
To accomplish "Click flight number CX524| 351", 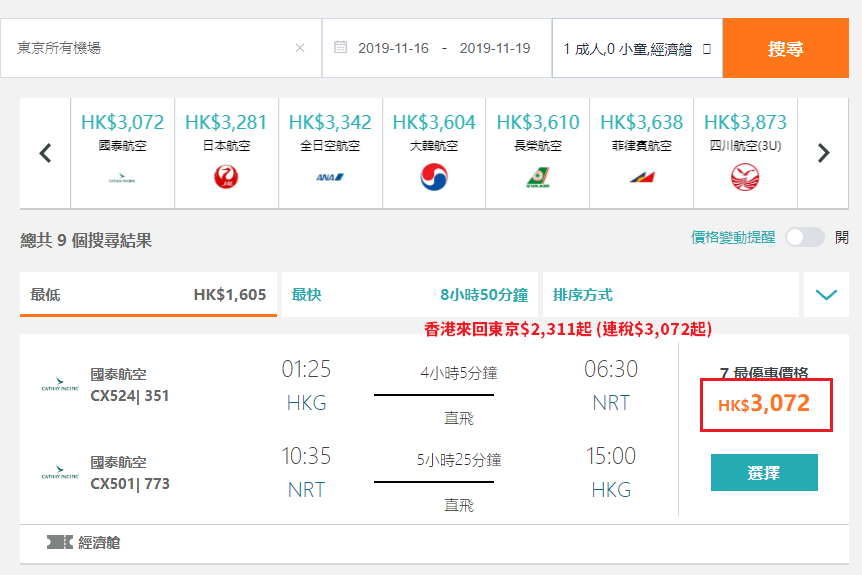I will (x=130, y=396).
